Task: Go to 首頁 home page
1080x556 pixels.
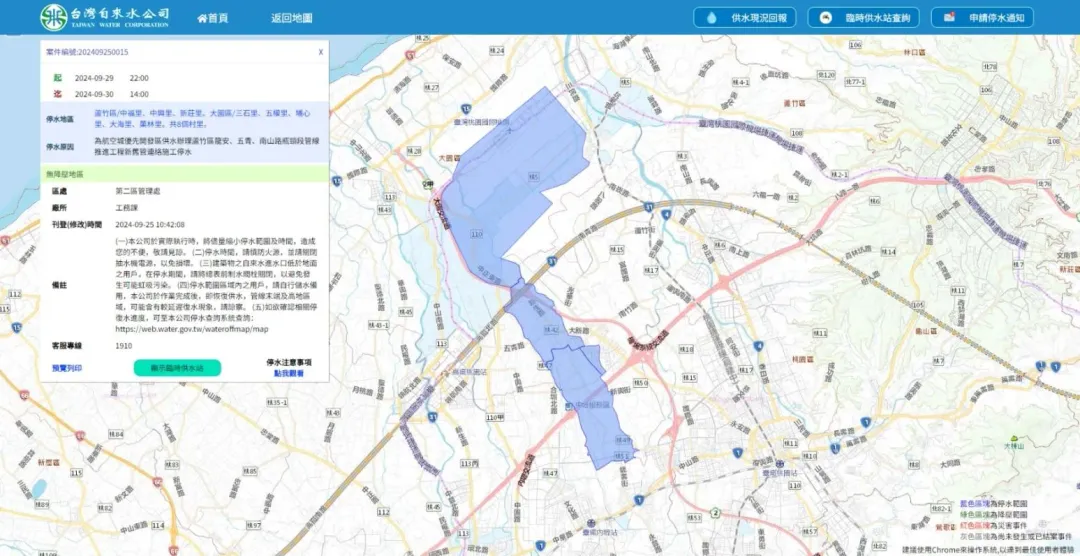Action: 213,19
